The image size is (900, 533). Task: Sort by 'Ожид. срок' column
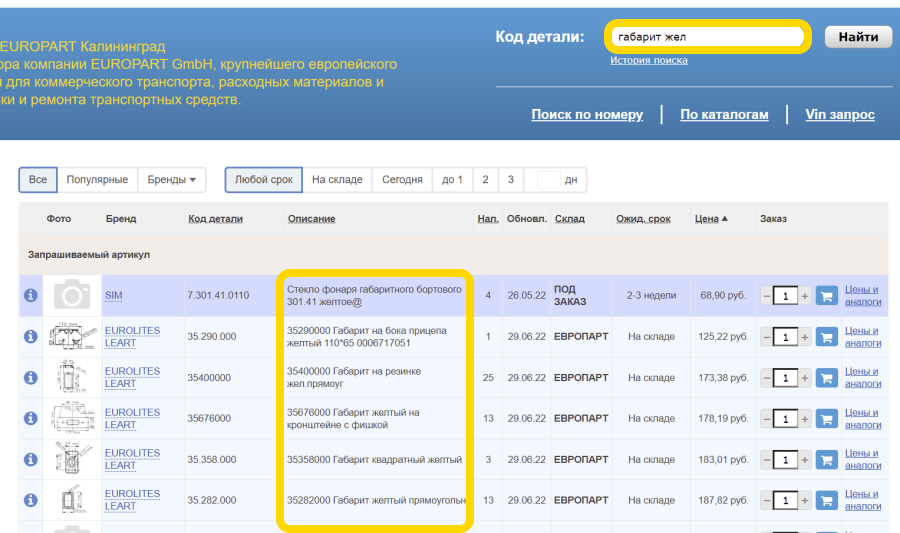(643, 219)
